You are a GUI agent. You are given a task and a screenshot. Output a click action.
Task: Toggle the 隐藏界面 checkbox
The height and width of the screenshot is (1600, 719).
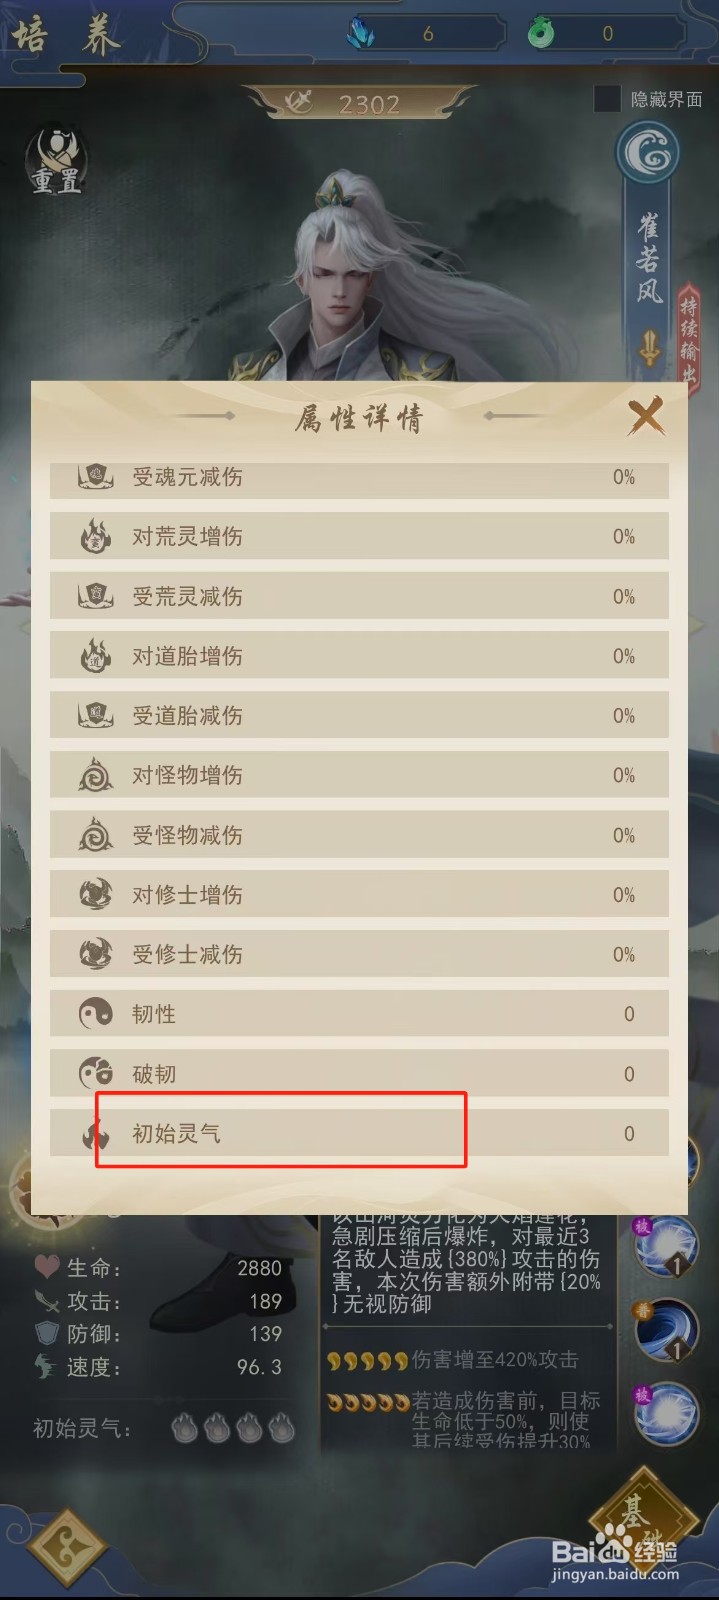pyautogui.click(x=607, y=99)
